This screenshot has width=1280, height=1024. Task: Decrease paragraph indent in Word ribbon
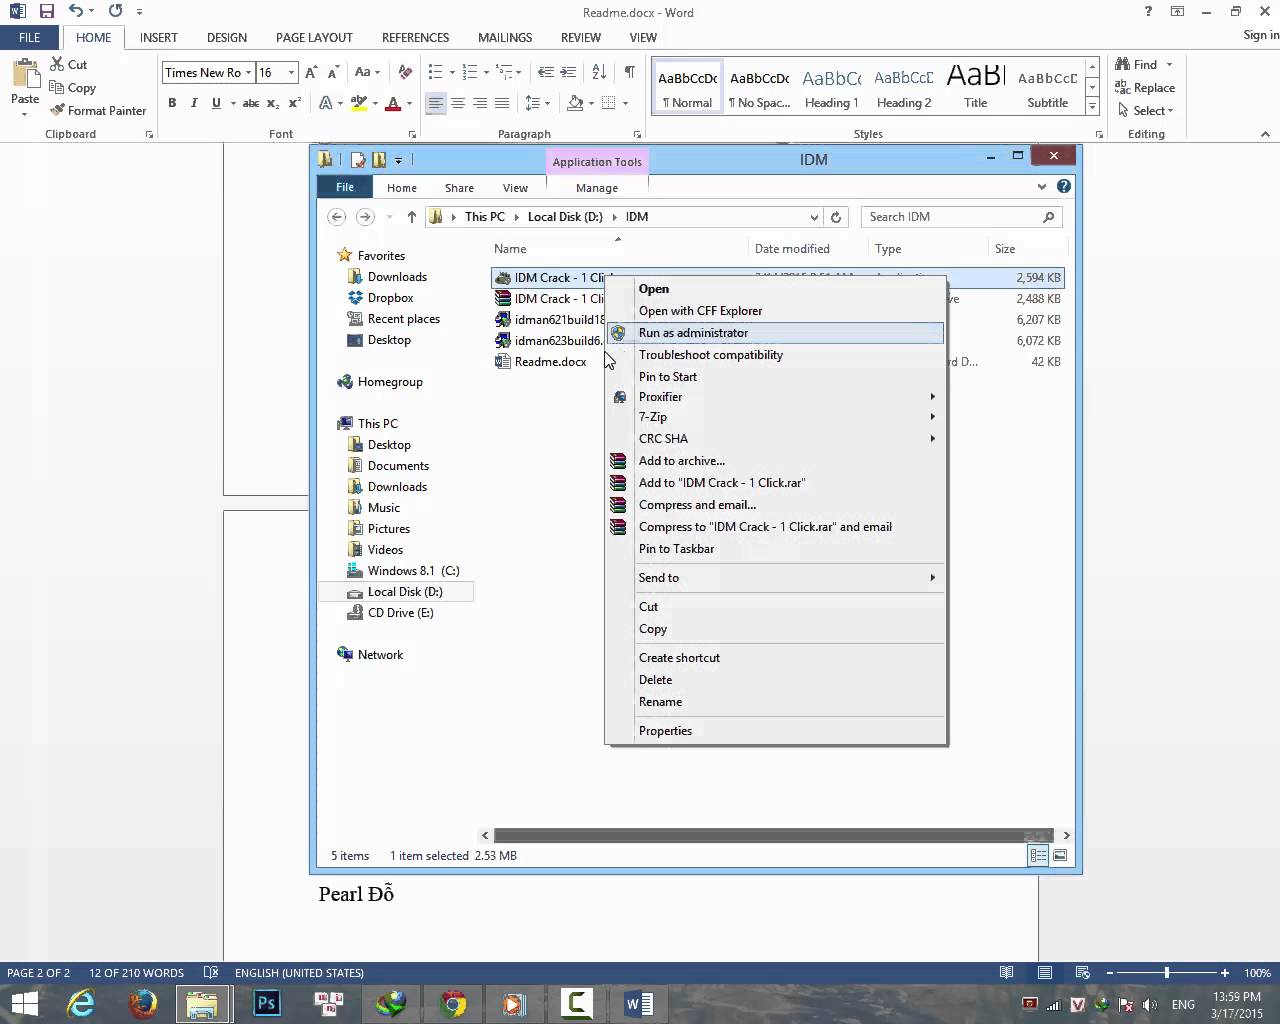click(x=545, y=72)
